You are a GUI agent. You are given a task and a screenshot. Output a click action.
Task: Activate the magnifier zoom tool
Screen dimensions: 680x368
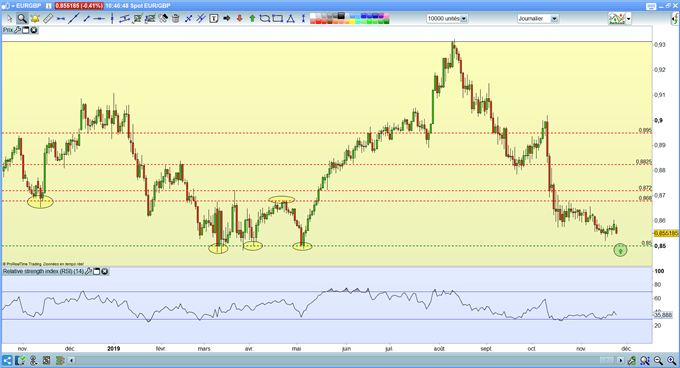pyautogui.click(x=22, y=19)
